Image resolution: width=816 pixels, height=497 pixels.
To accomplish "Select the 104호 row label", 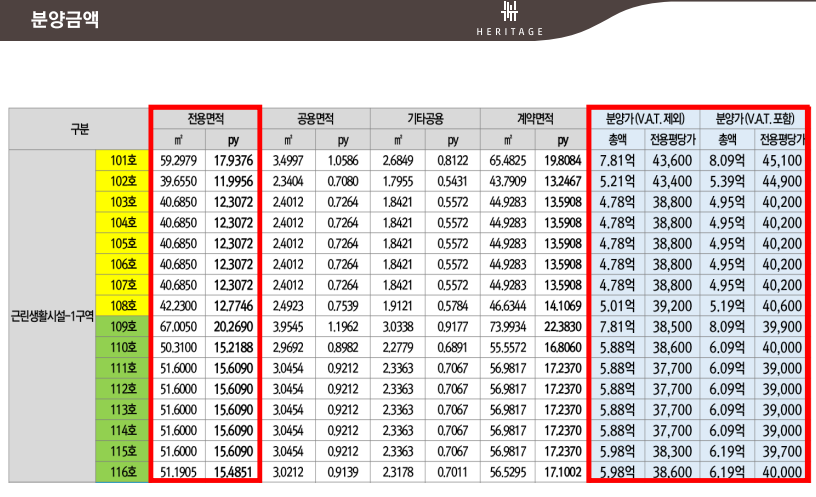I will click(123, 223).
